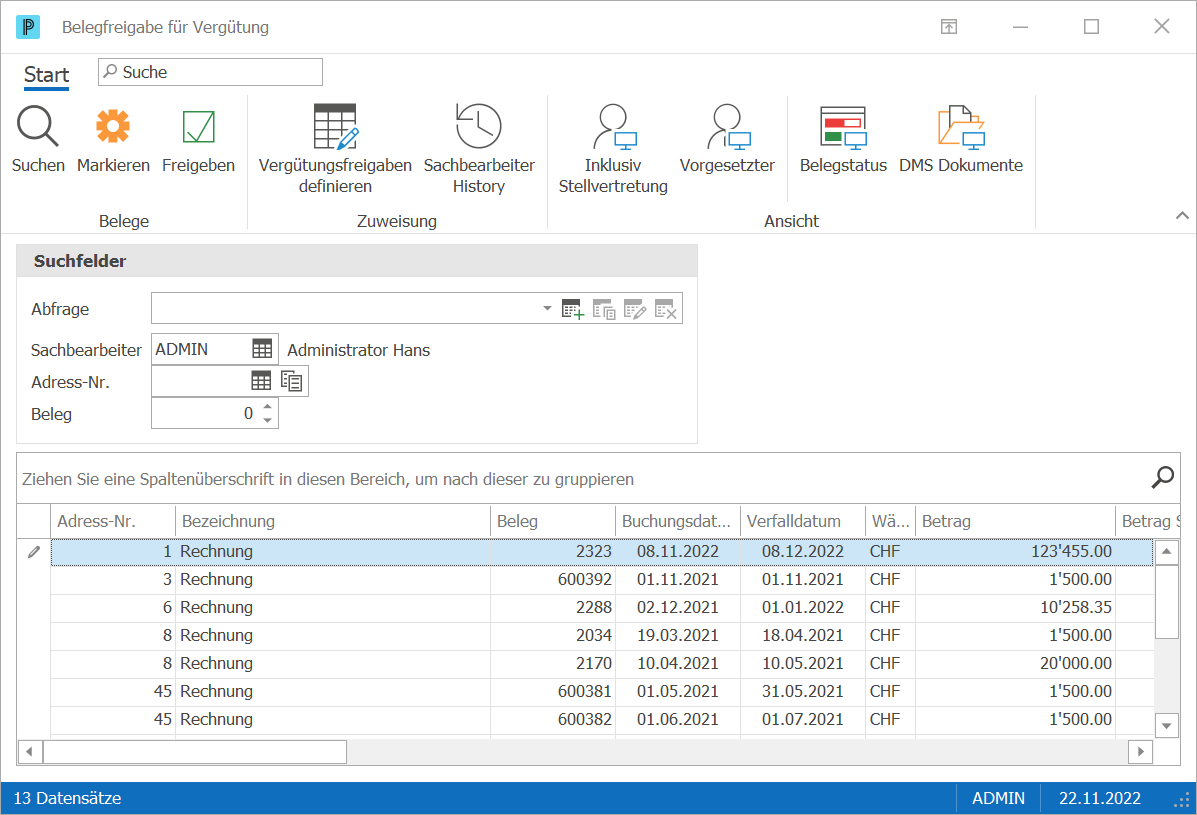
Task: Click the Suchen magnifier icon
Action: [37, 126]
